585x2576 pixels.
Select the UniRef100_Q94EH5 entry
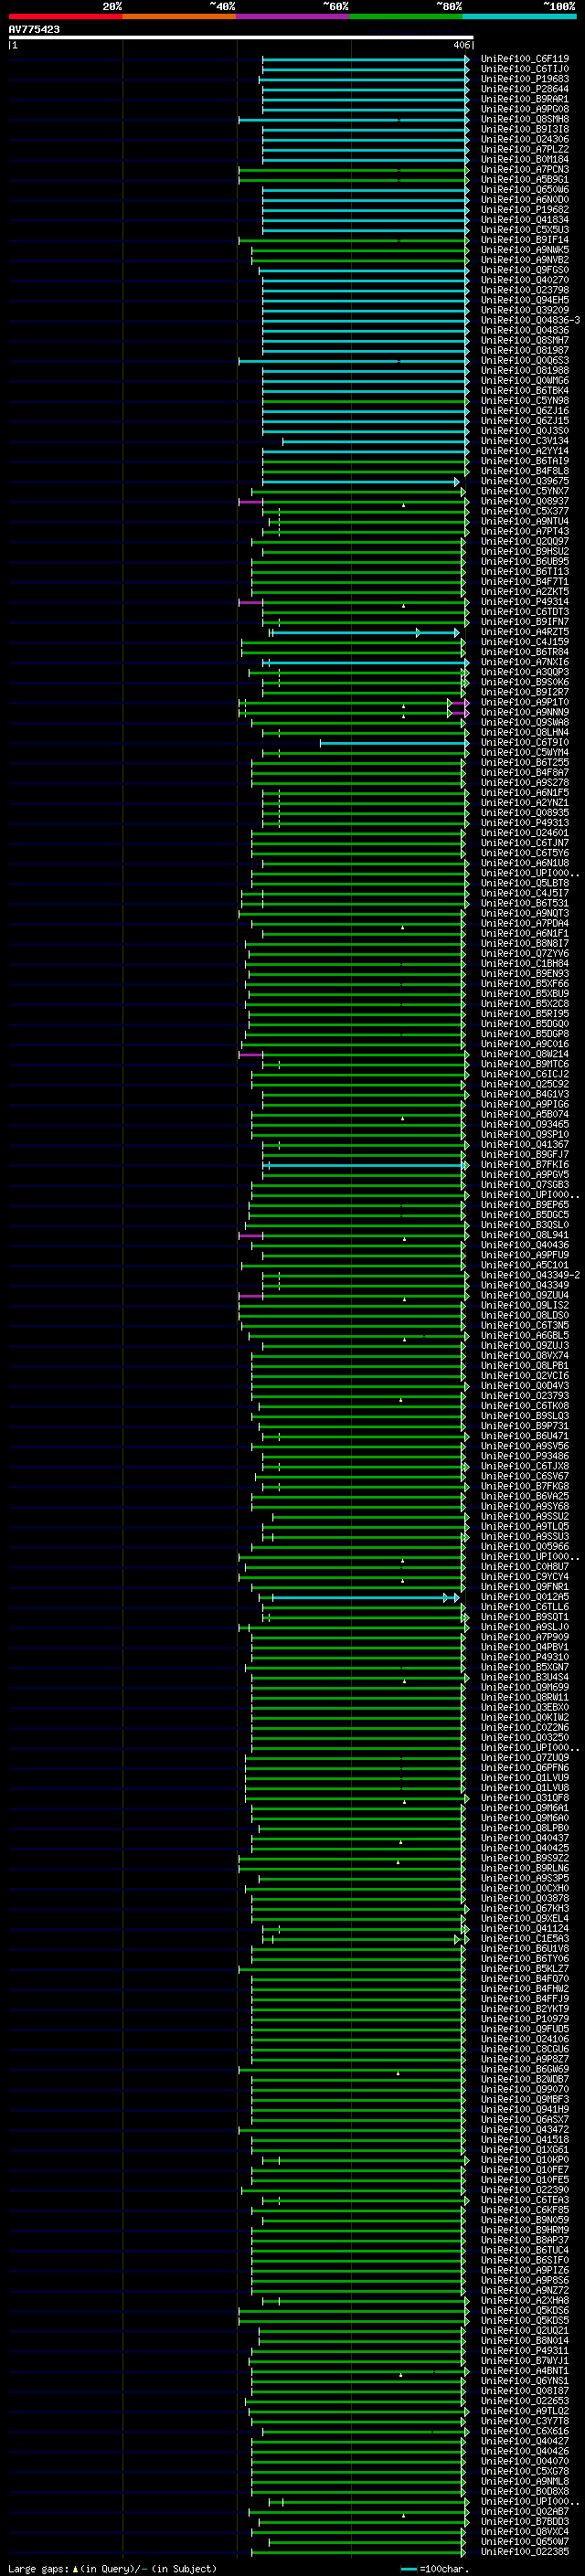coord(525,301)
